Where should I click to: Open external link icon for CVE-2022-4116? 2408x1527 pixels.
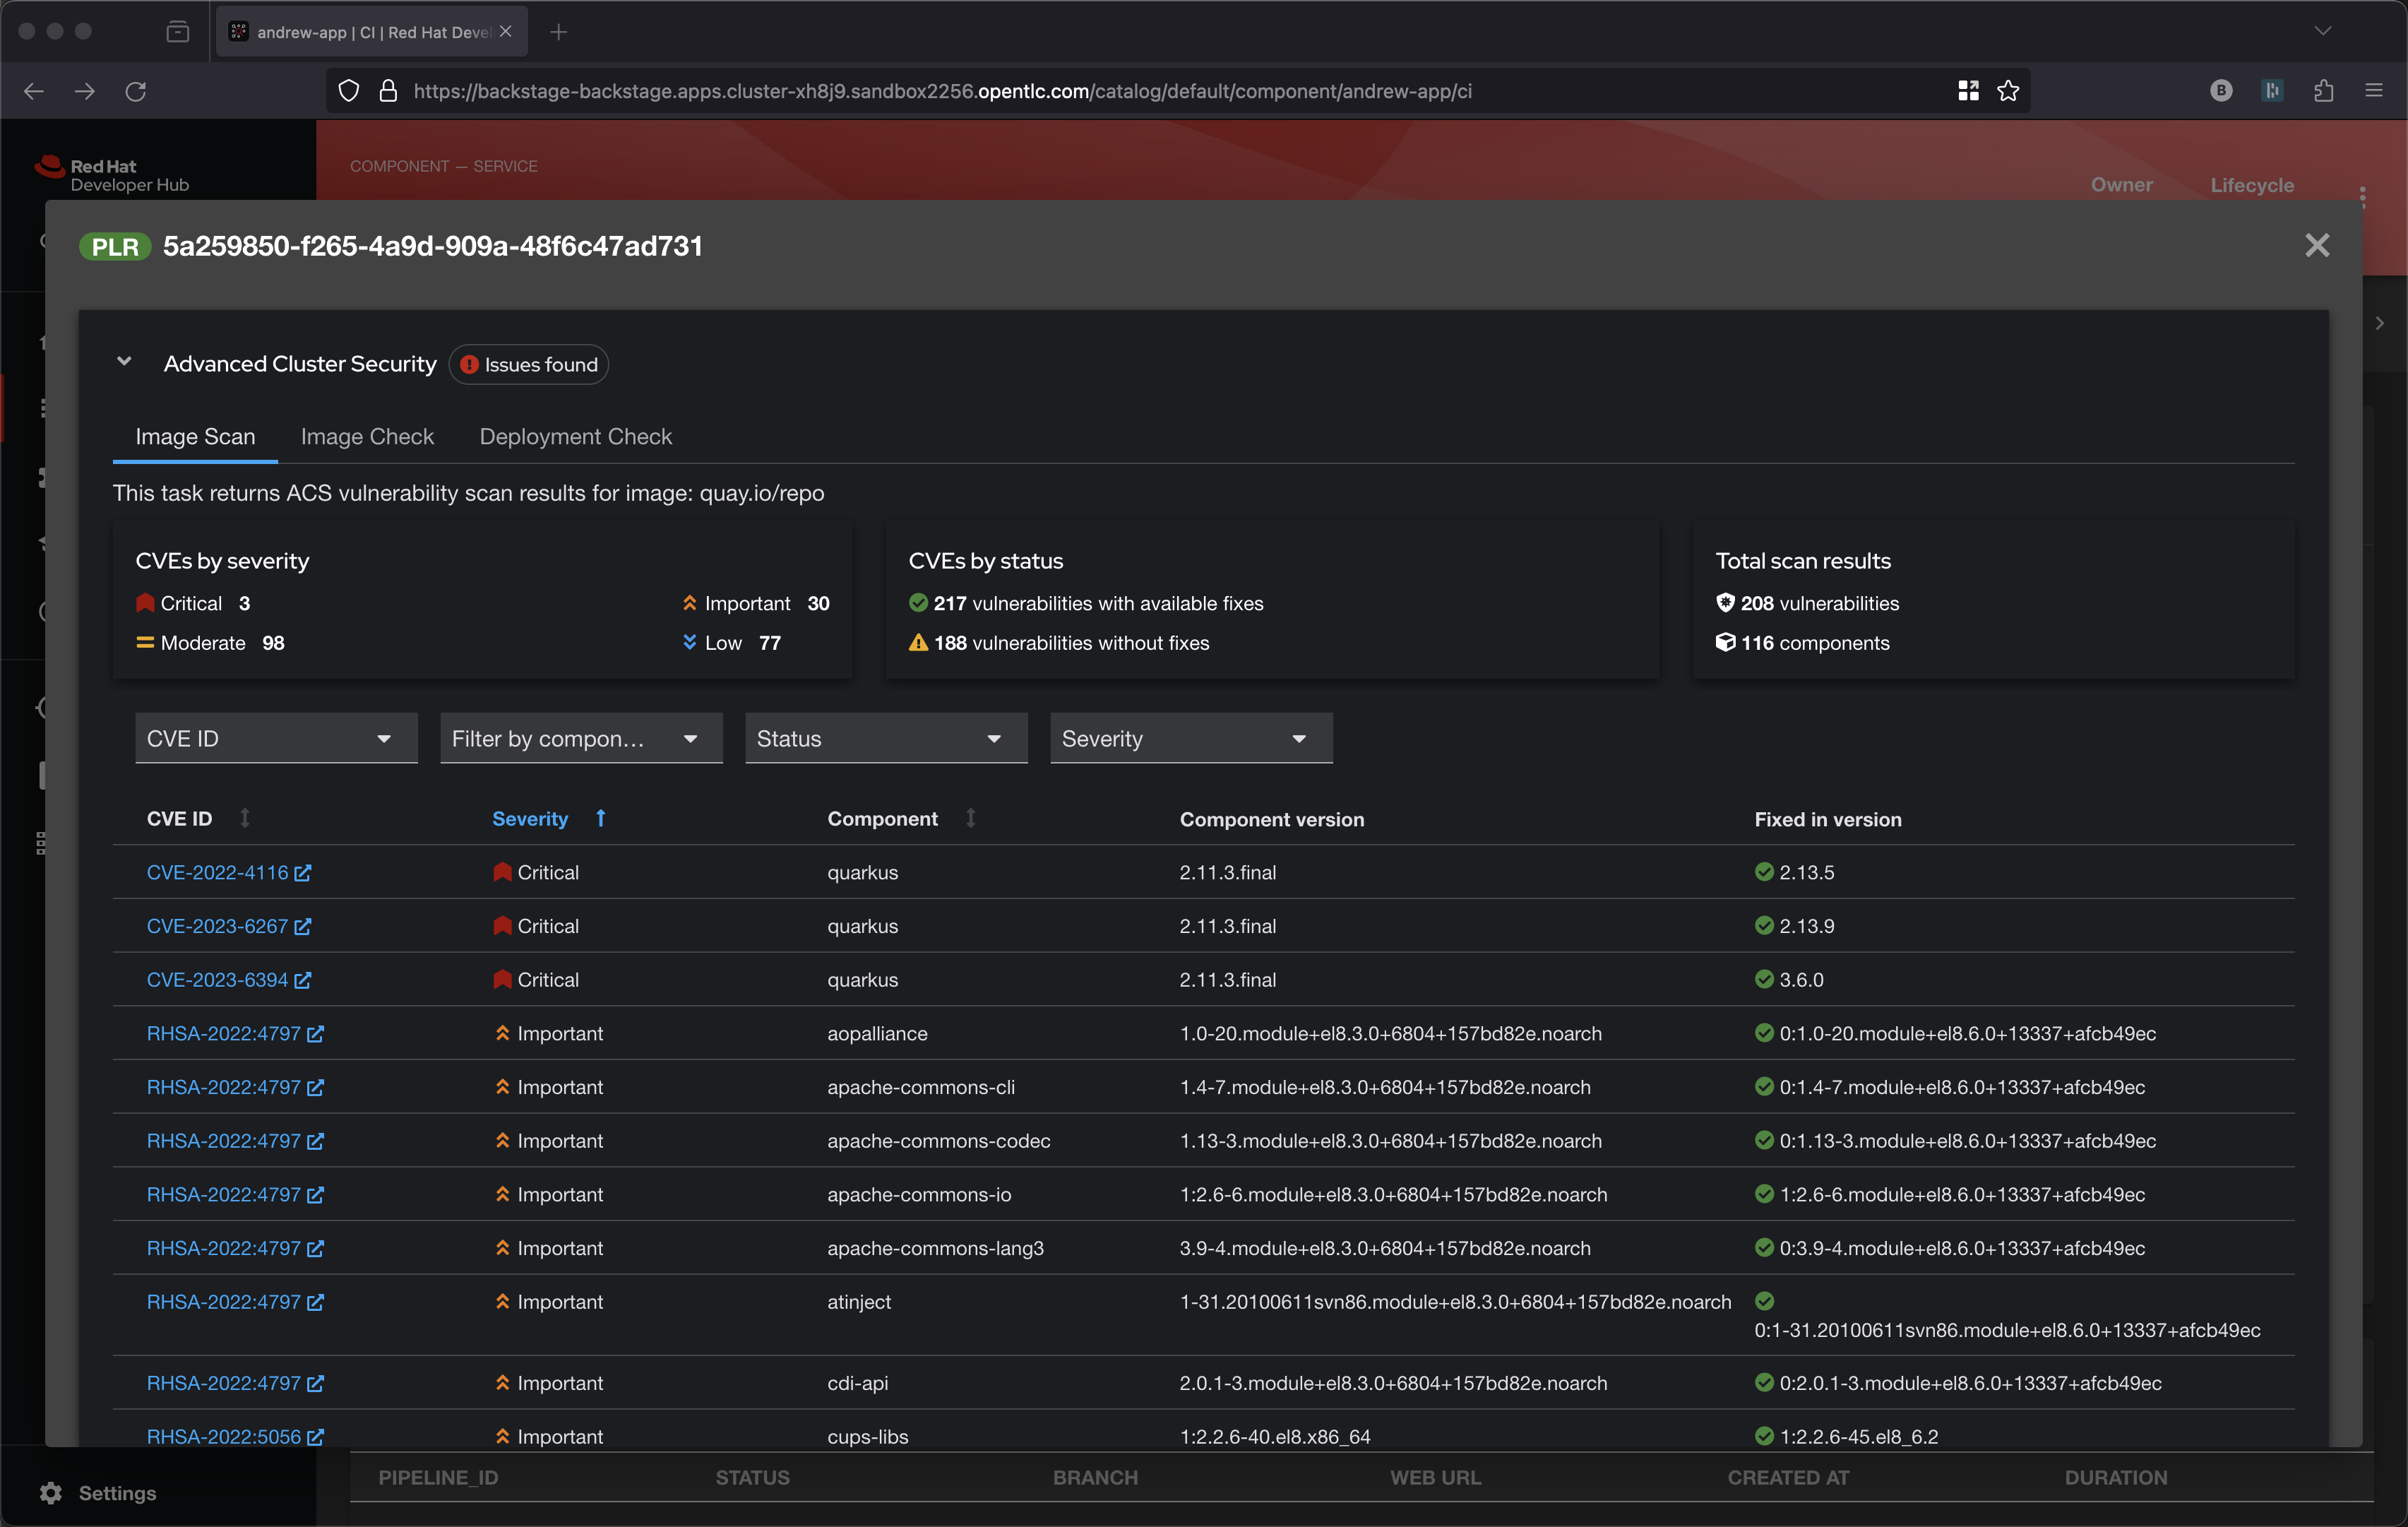303,872
